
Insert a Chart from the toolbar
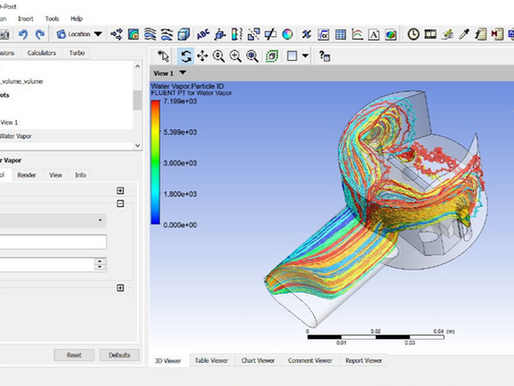pyautogui.click(x=357, y=34)
